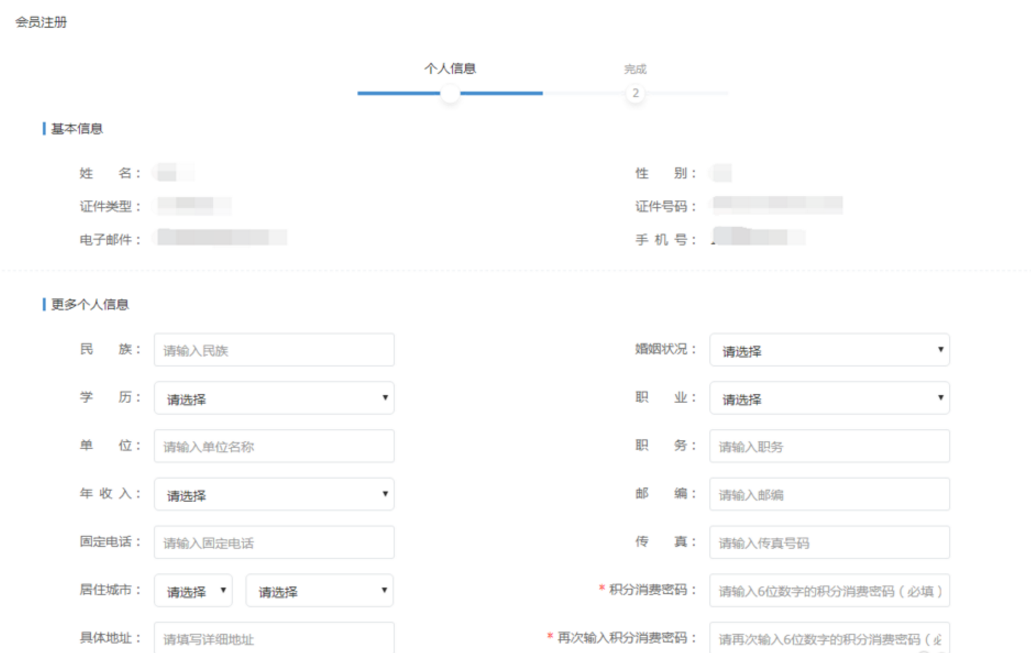Open the 年收入 (annual income) dropdown

point(273,494)
